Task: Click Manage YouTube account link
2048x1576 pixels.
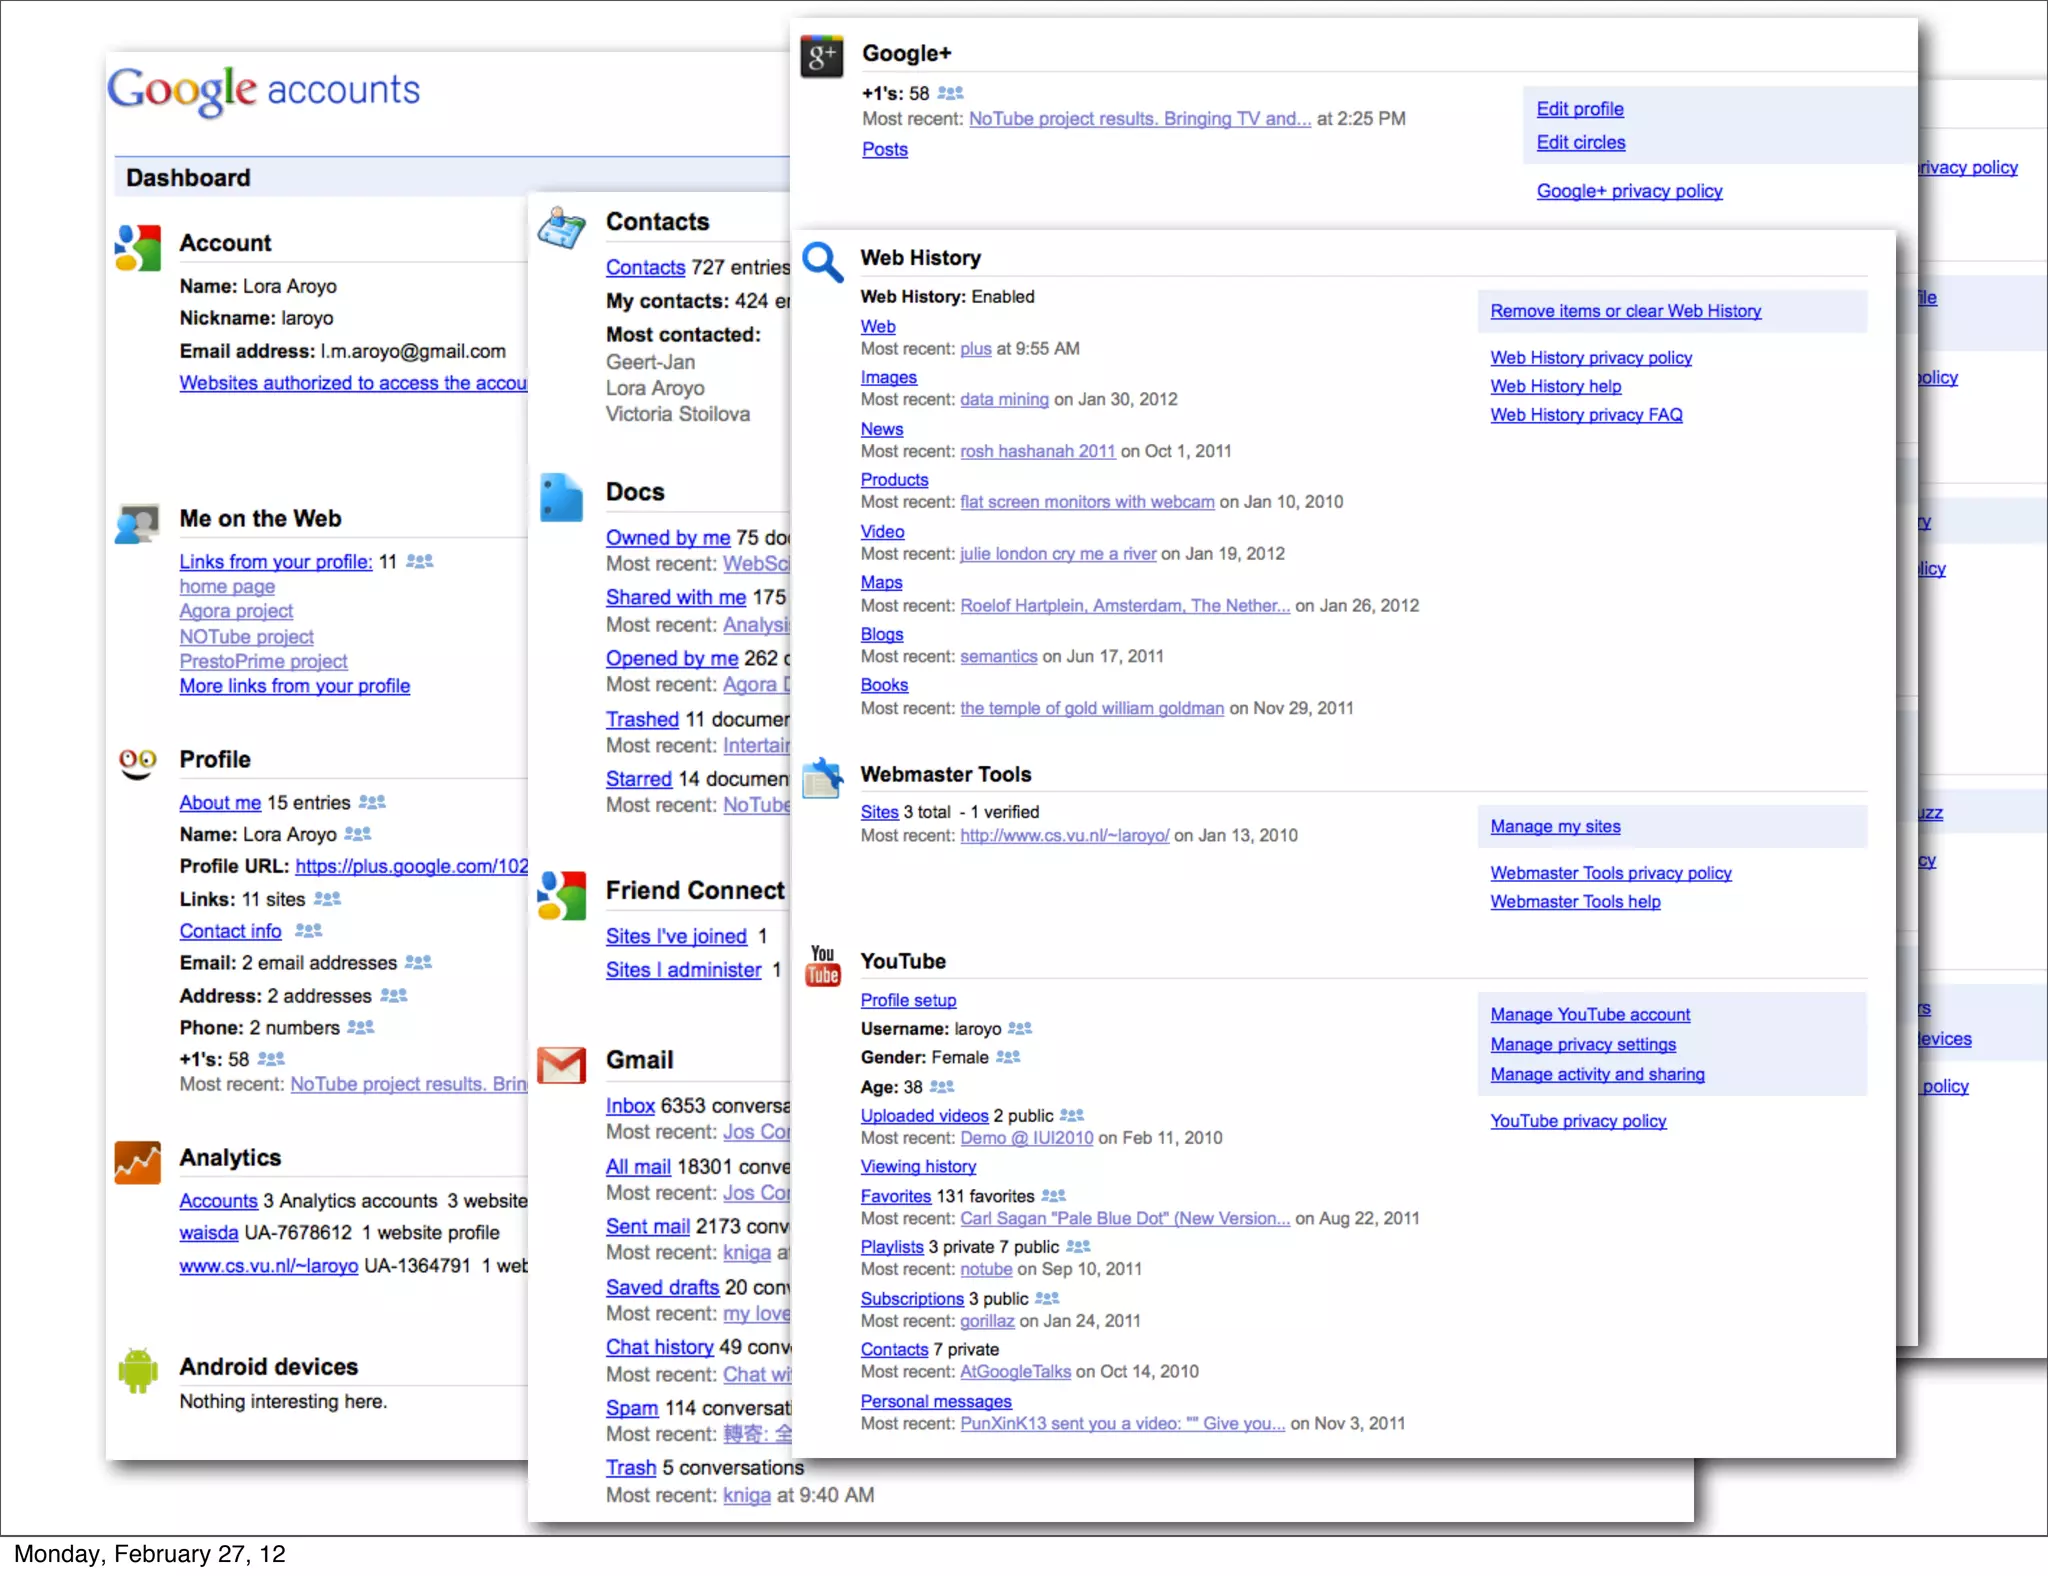Action: tap(1590, 1014)
